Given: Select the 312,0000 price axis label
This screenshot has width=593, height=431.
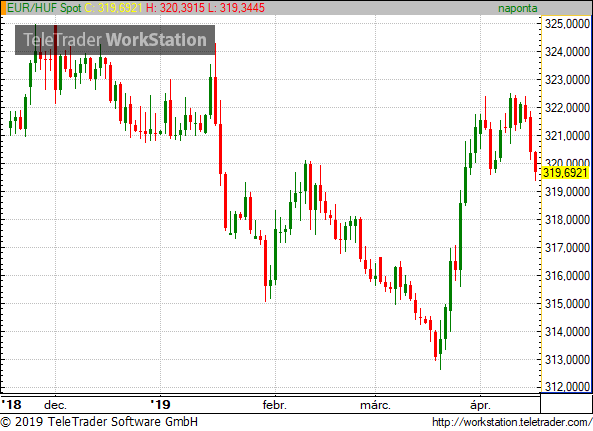Looking at the screenshot, I should (x=567, y=386).
